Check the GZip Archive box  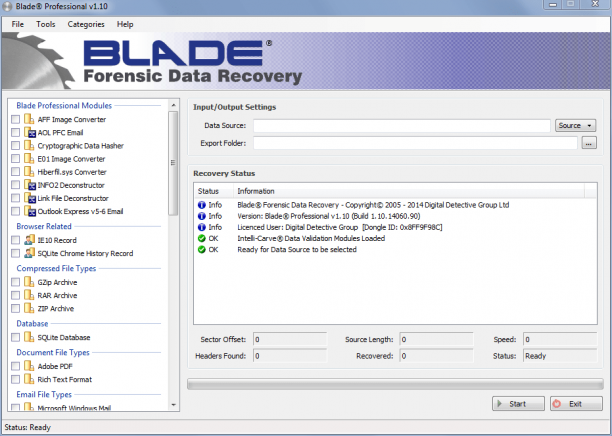pos(15,282)
